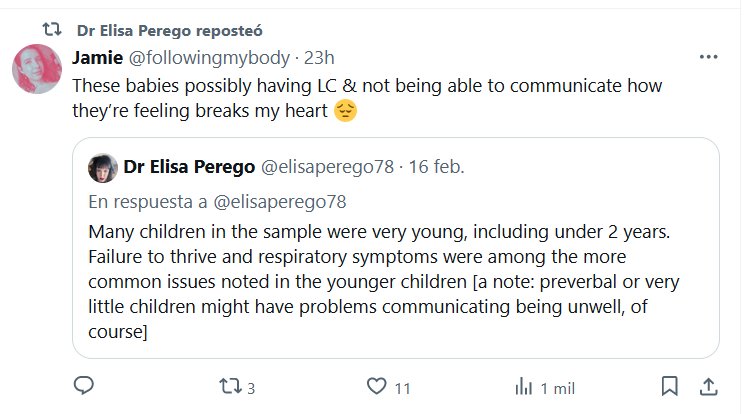Click the reply speech bubble icon
The image size is (744, 414).
click(85, 386)
